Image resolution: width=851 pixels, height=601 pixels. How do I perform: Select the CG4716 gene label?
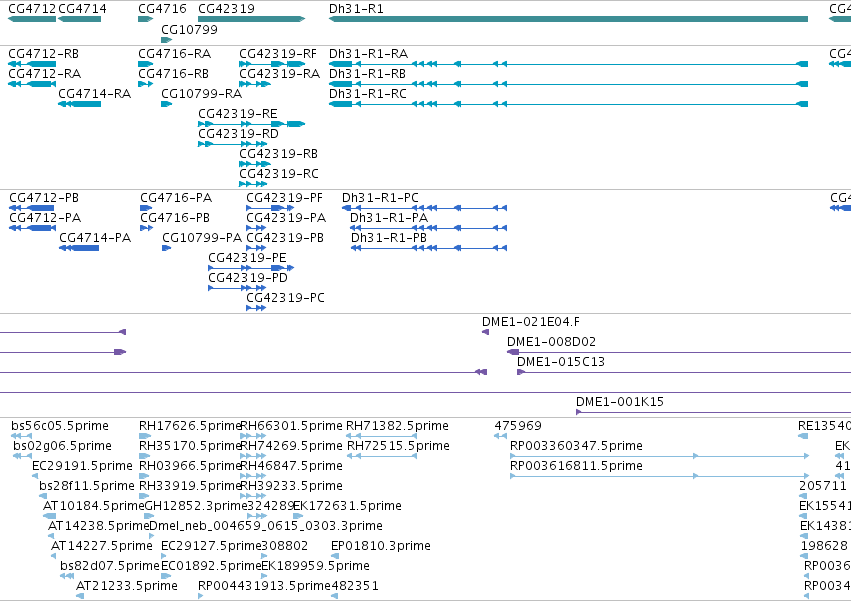point(162,9)
